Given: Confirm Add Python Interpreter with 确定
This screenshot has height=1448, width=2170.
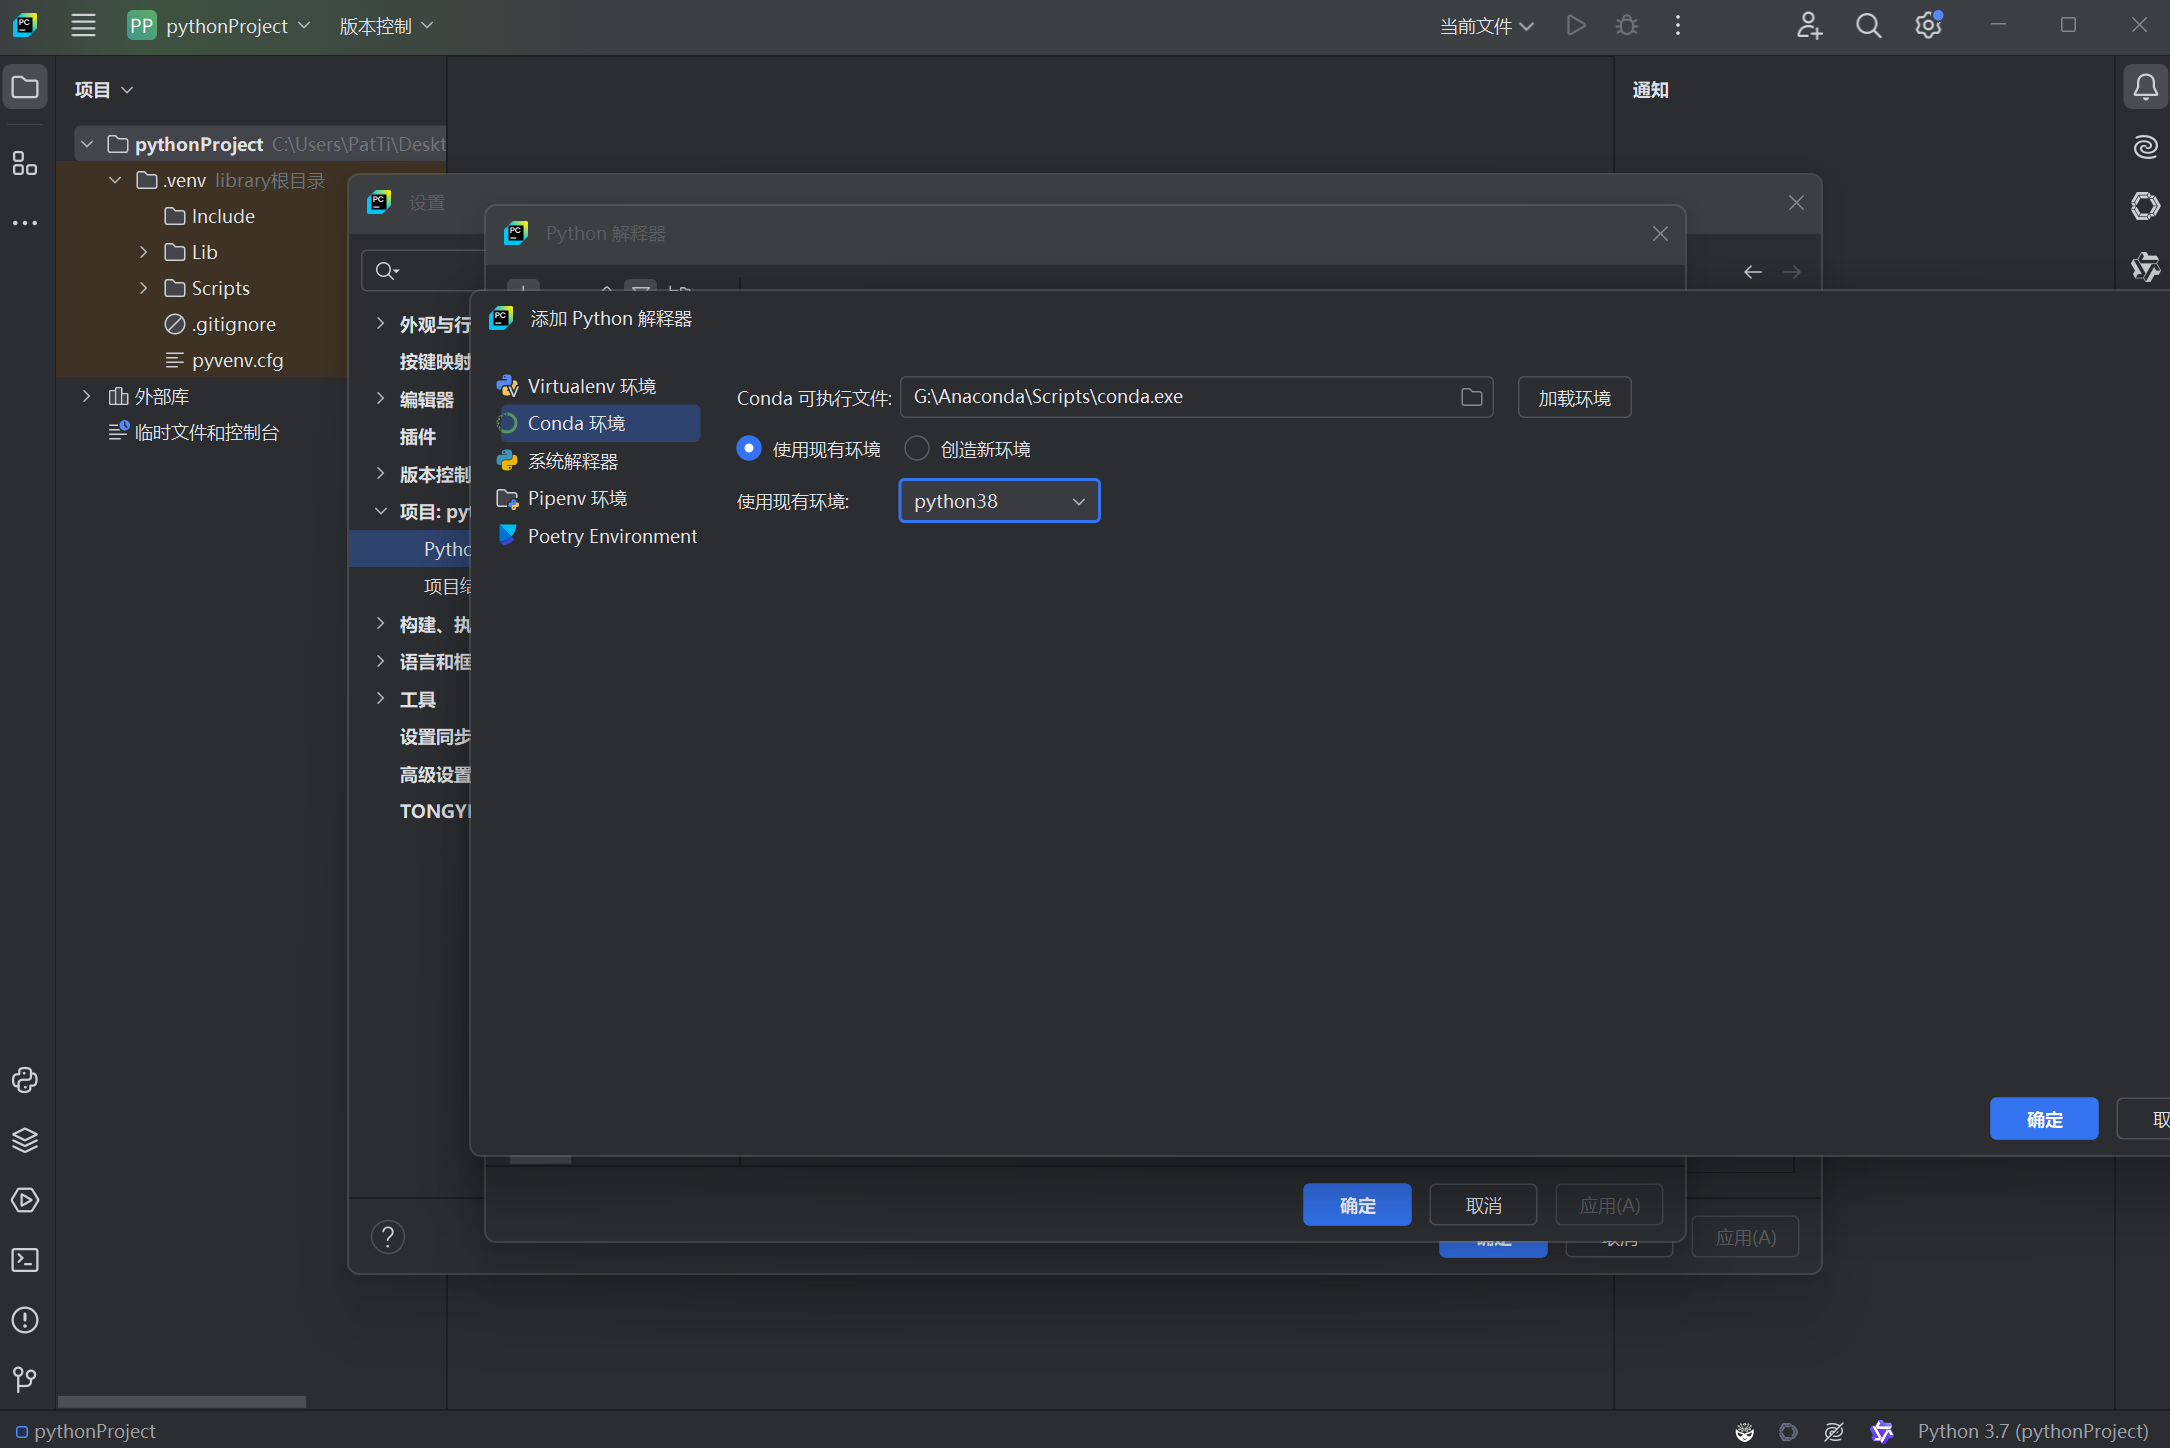Looking at the screenshot, I should pyautogui.click(x=2044, y=1119).
